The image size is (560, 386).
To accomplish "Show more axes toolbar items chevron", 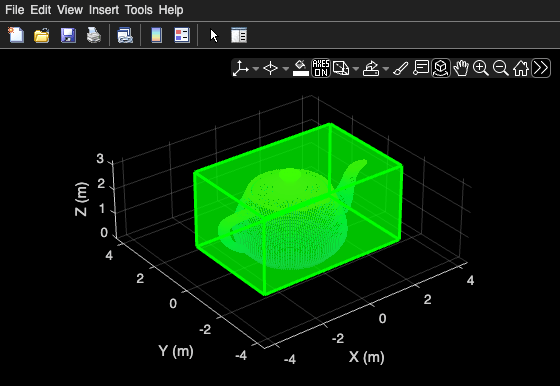I will click(x=541, y=68).
